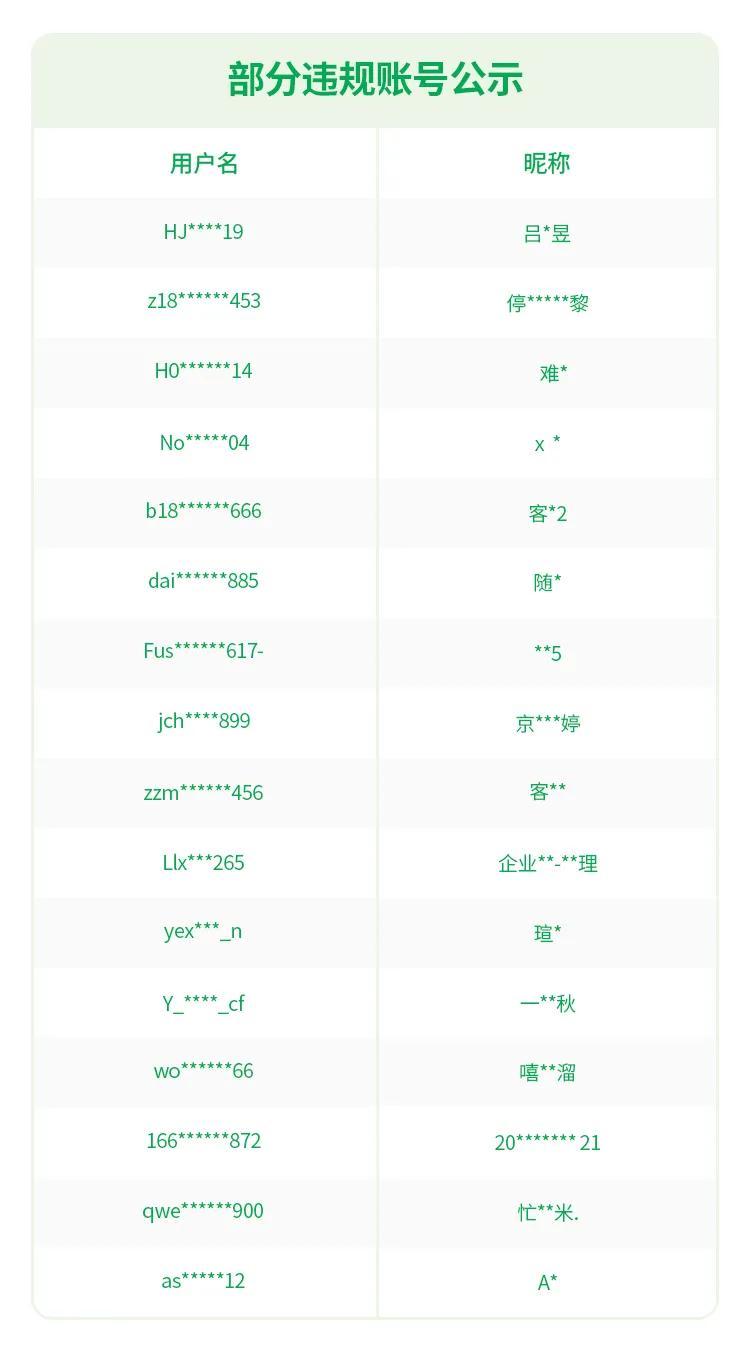The image size is (750, 1353).
Task: Select nickname 企业**-**理
Action: (x=547, y=863)
